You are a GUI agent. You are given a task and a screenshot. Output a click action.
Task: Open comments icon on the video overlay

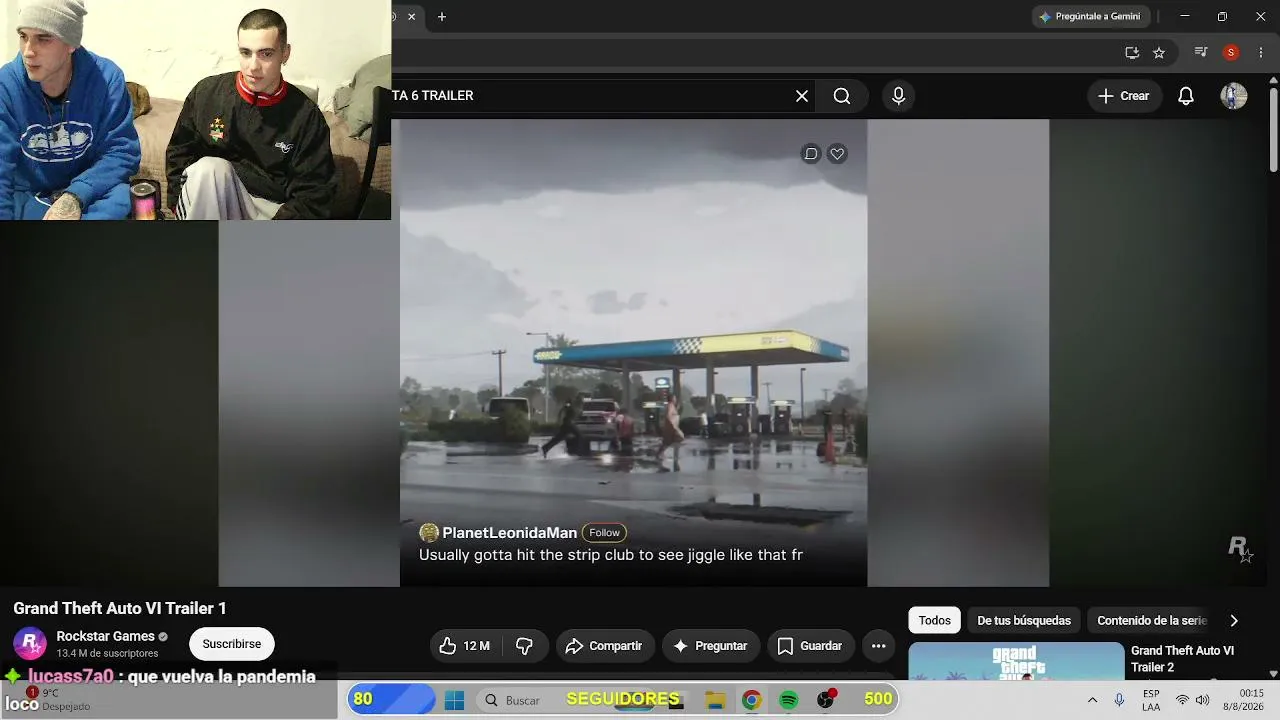[811, 153]
